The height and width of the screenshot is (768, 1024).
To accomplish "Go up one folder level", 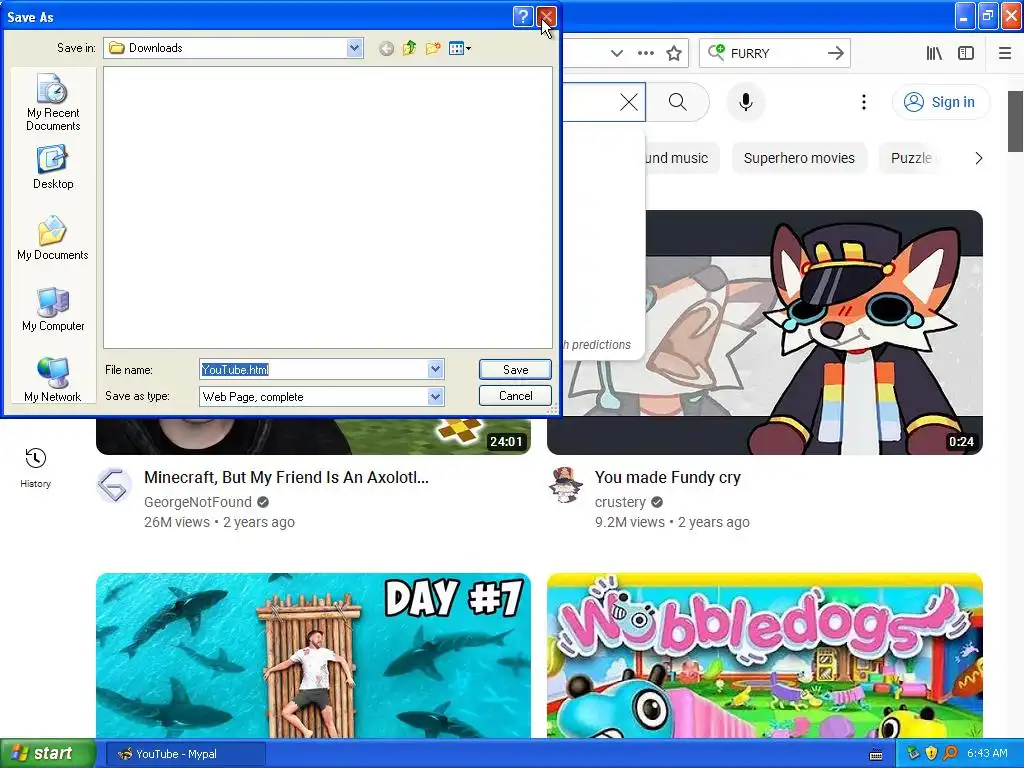I will tap(409, 48).
